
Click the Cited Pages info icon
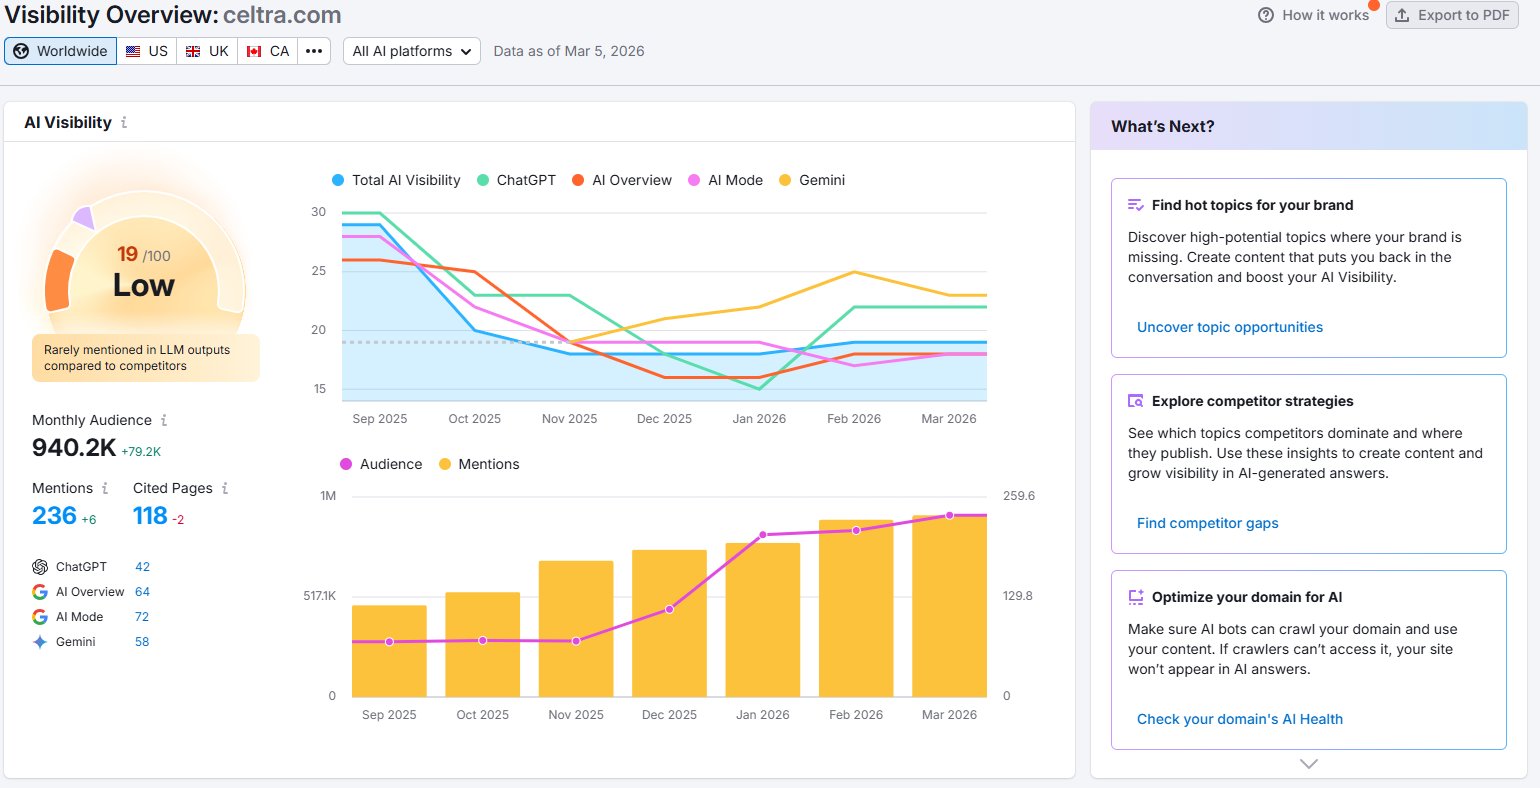pos(225,488)
